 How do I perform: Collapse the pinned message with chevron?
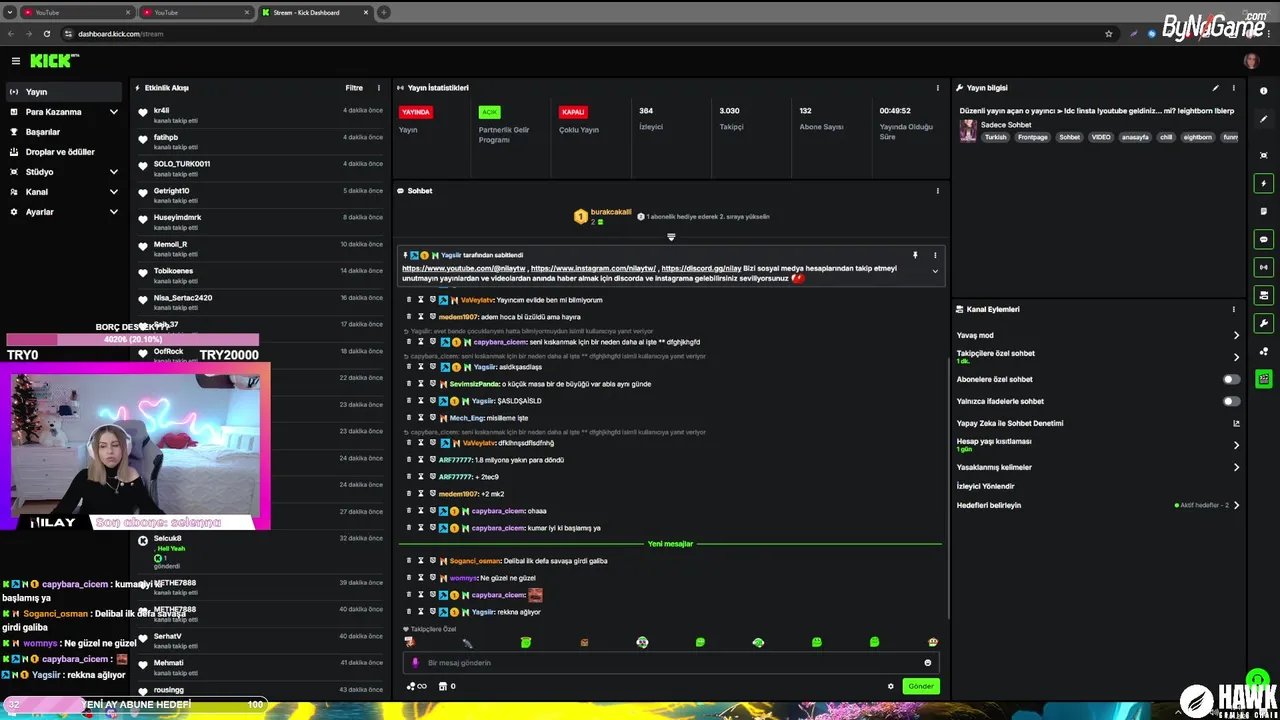tap(935, 271)
